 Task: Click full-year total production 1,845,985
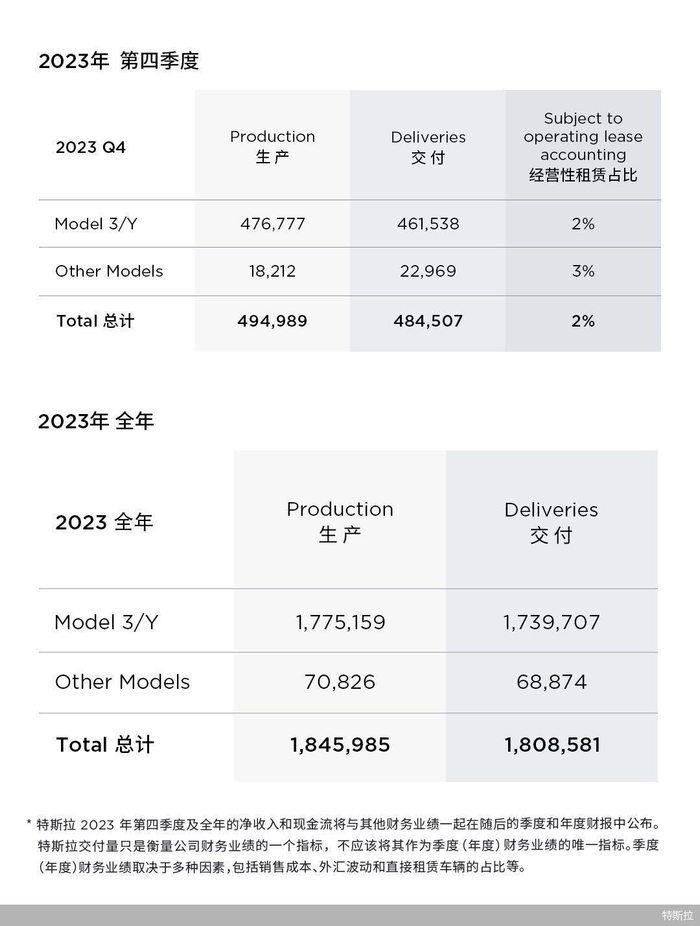[340, 745]
